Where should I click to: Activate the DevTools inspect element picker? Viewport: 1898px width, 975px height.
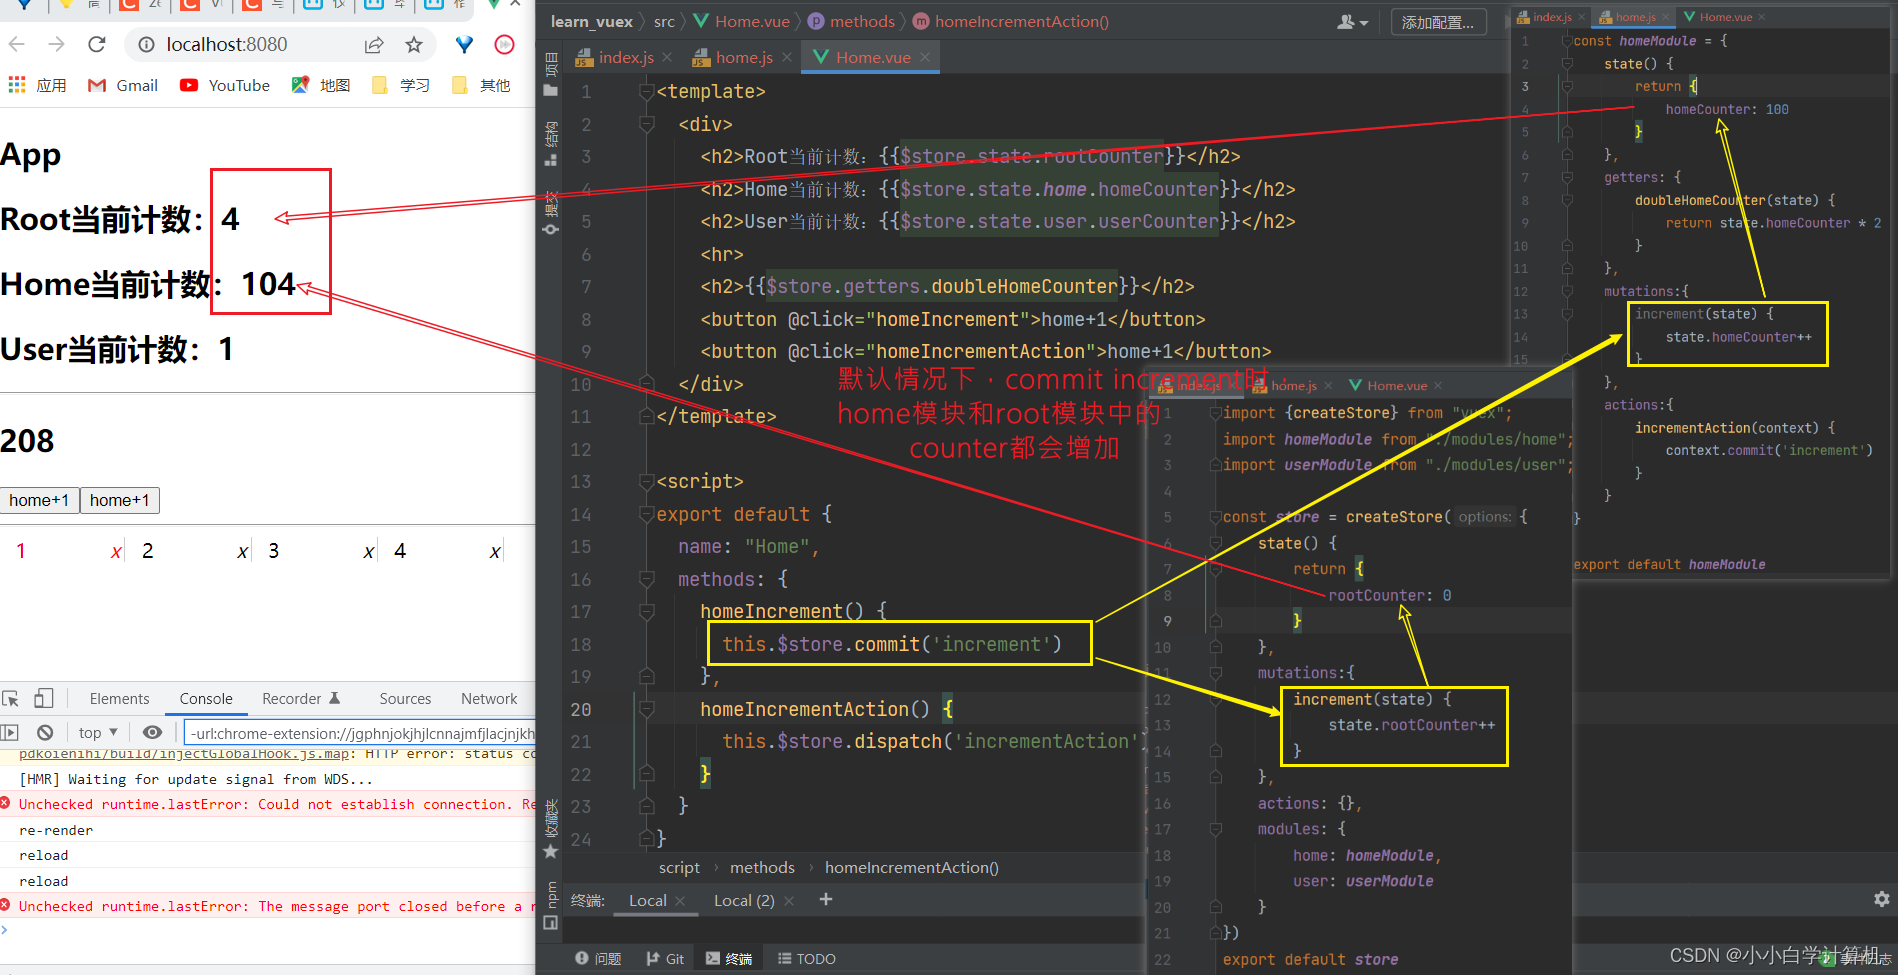tap(11, 699)
